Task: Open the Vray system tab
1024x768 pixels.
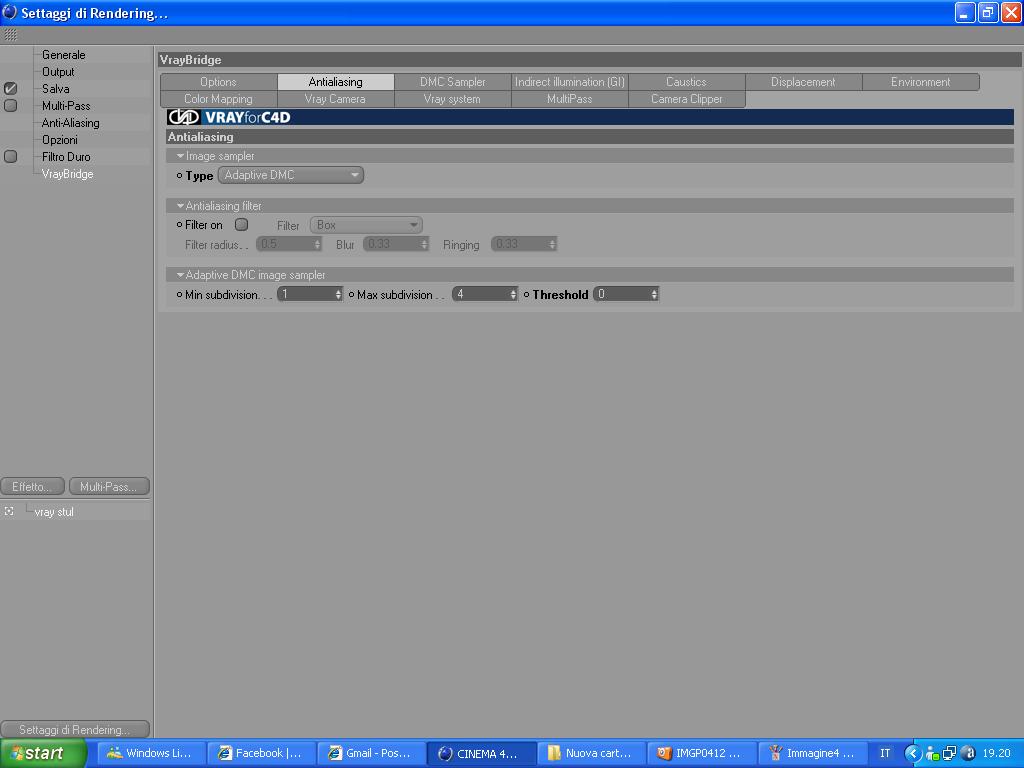Action: click(453, 99)
